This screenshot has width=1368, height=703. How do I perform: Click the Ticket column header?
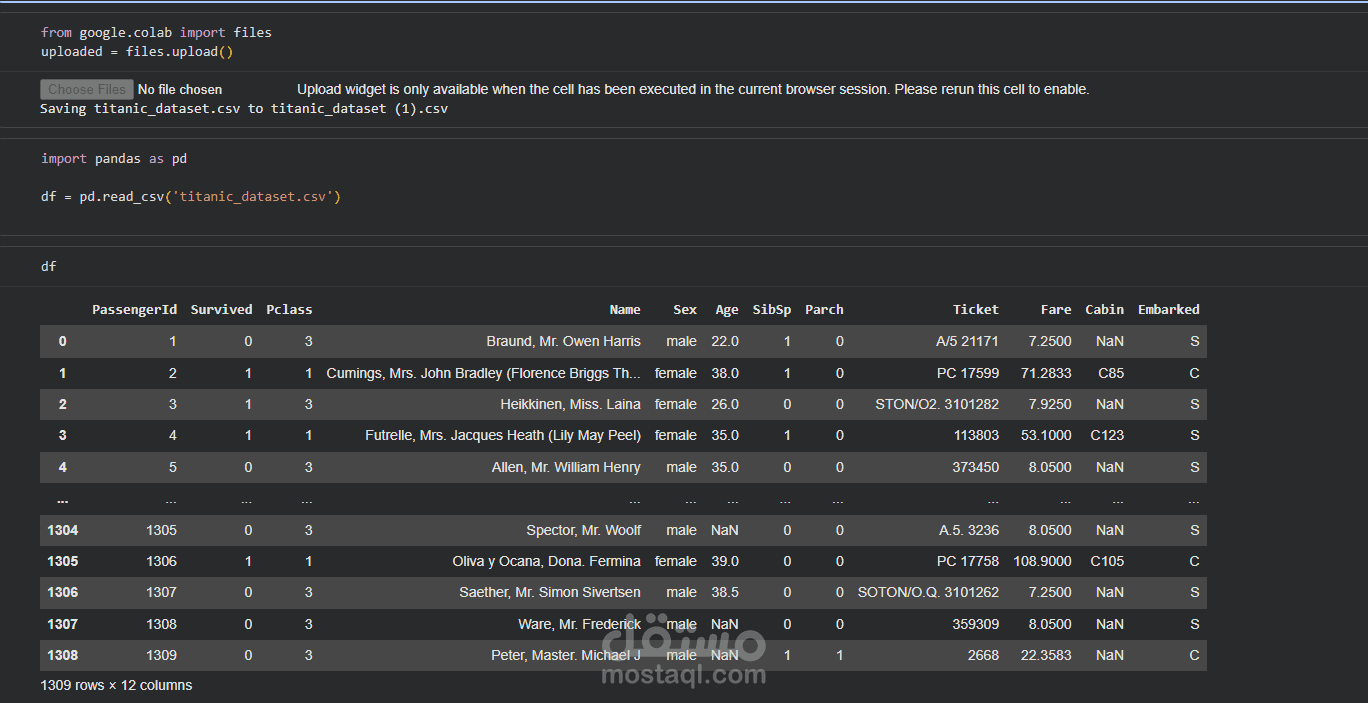(x=975, y=310)
